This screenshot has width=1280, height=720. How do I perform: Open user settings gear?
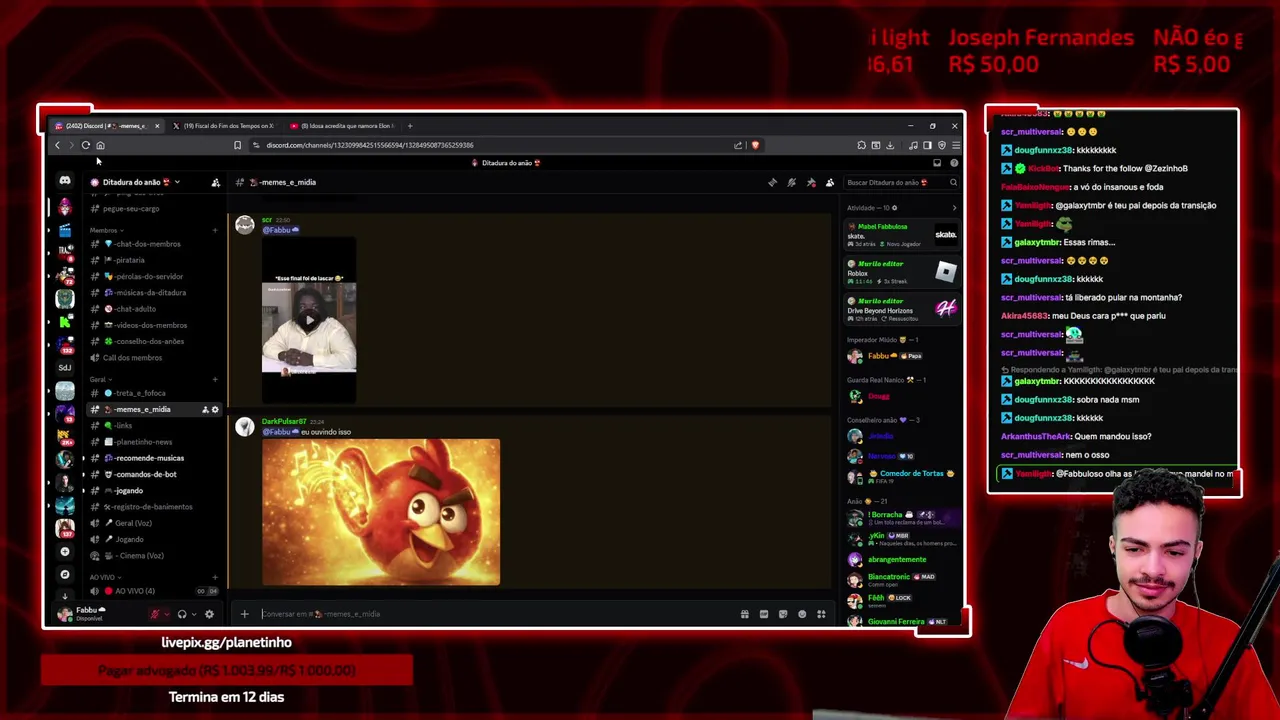[x=209, y=614]
